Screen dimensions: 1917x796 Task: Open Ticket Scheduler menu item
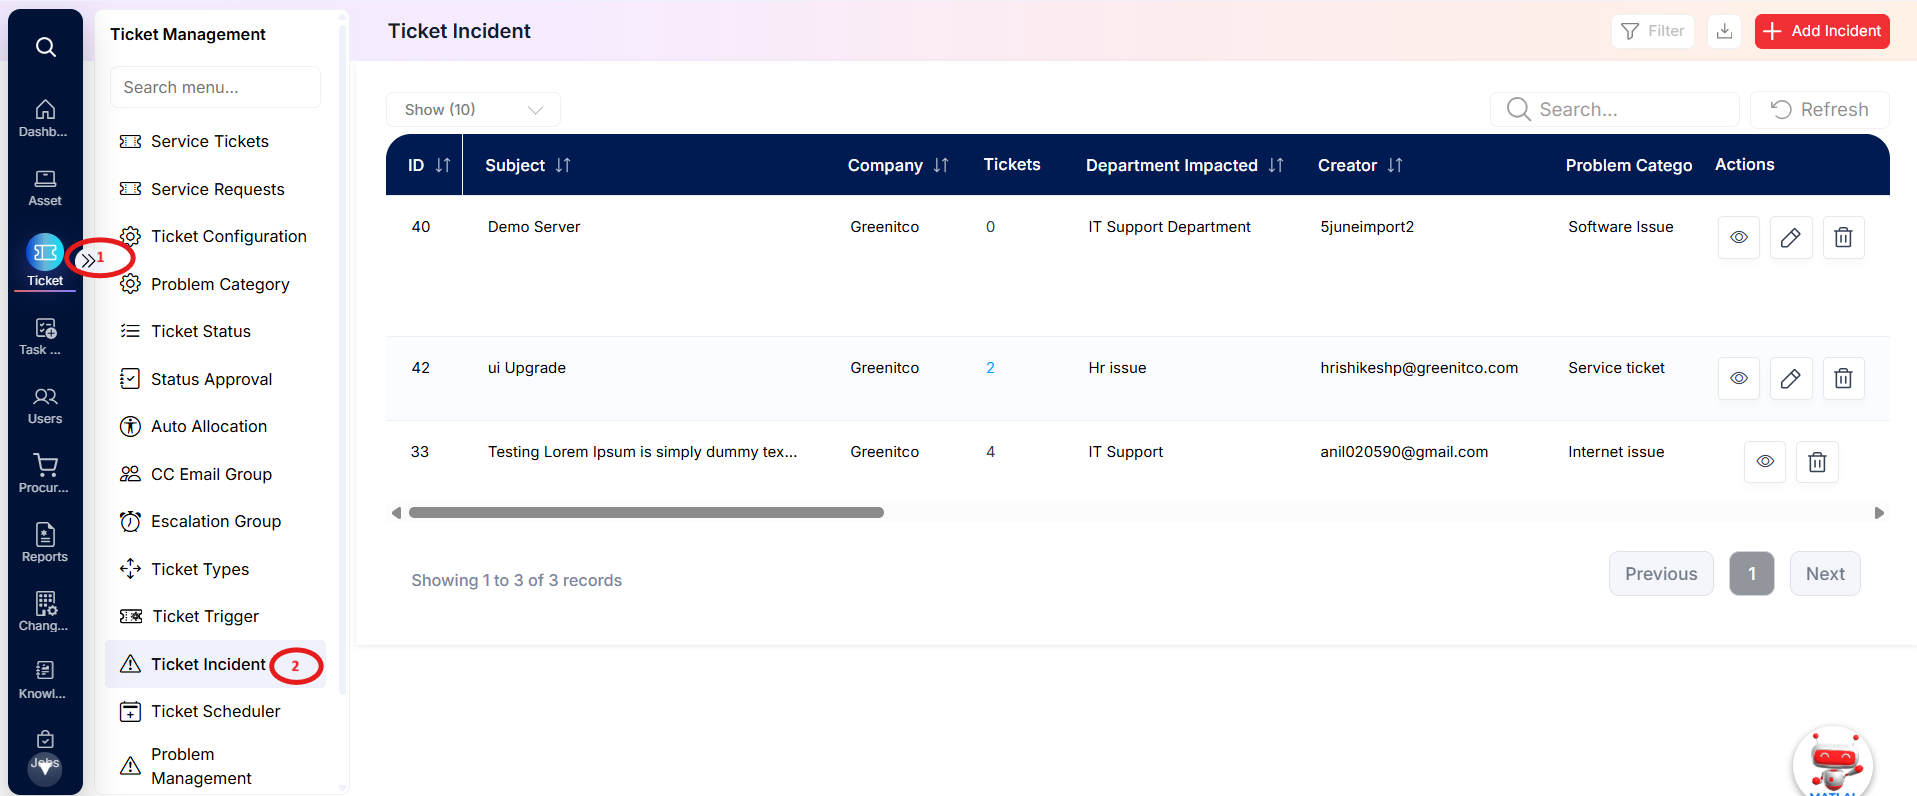click(215, 711)
